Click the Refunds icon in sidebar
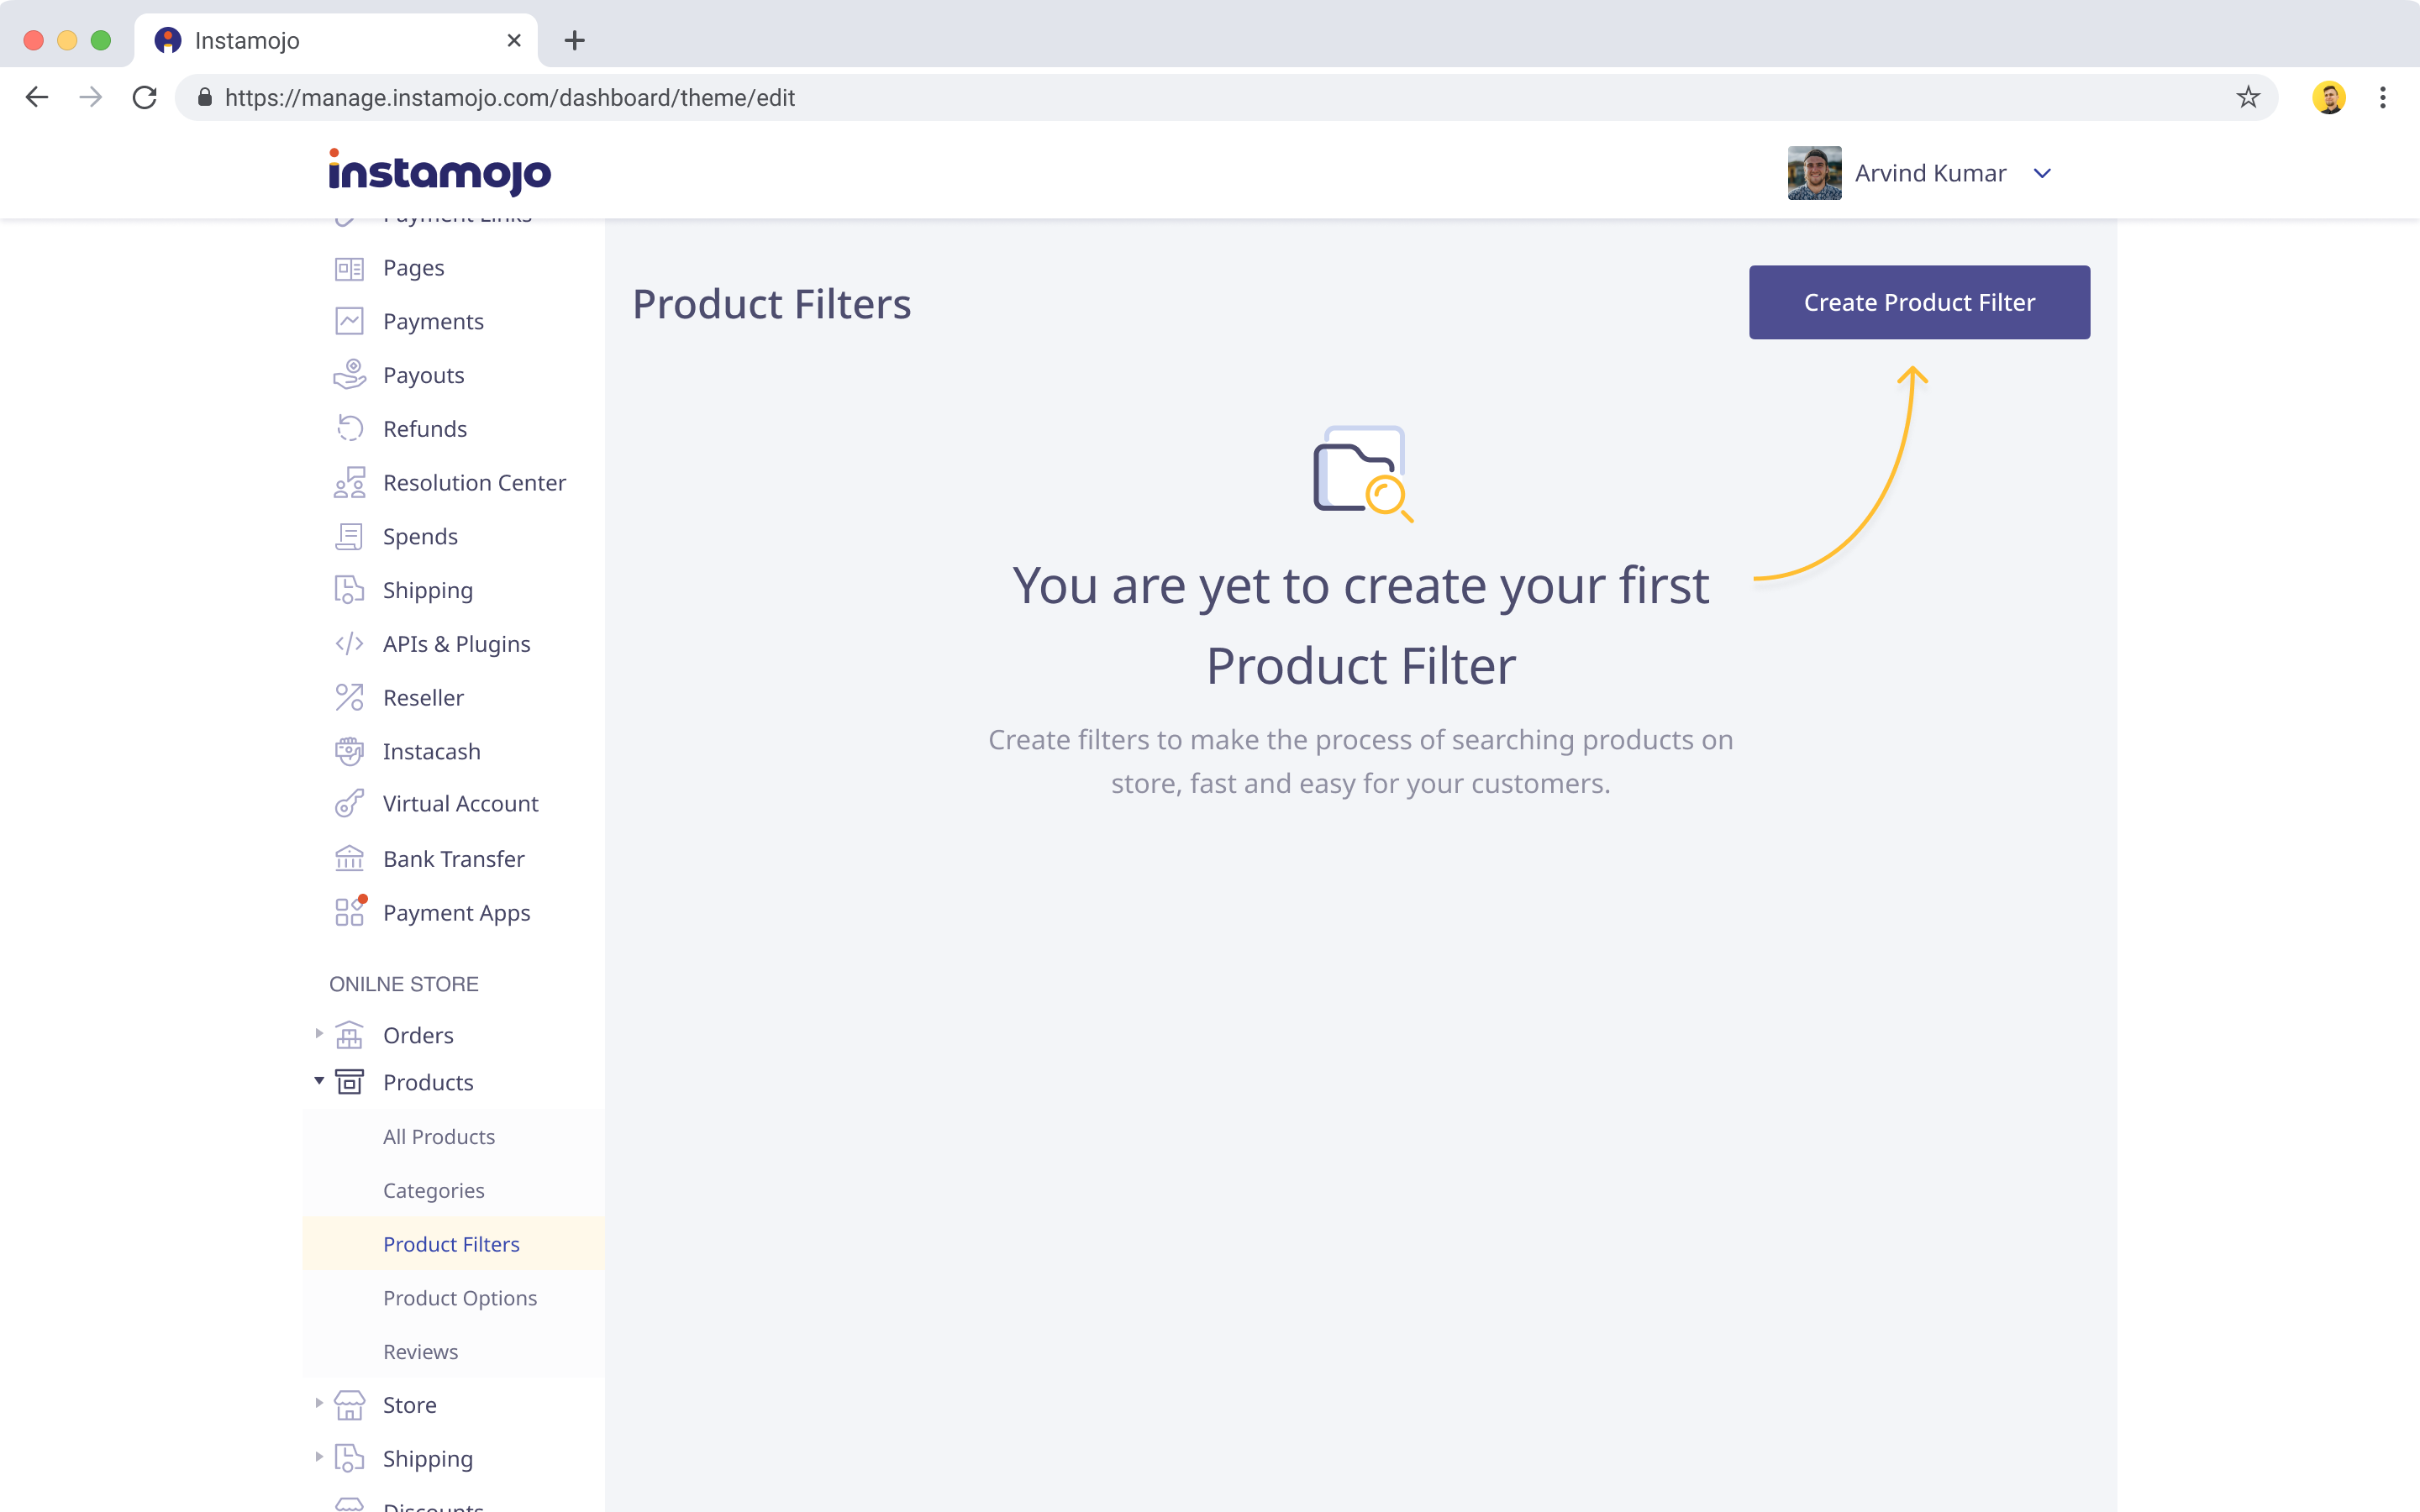Image resolution: width=2420 pixels, height=1512 pixels. pos(349,428)
